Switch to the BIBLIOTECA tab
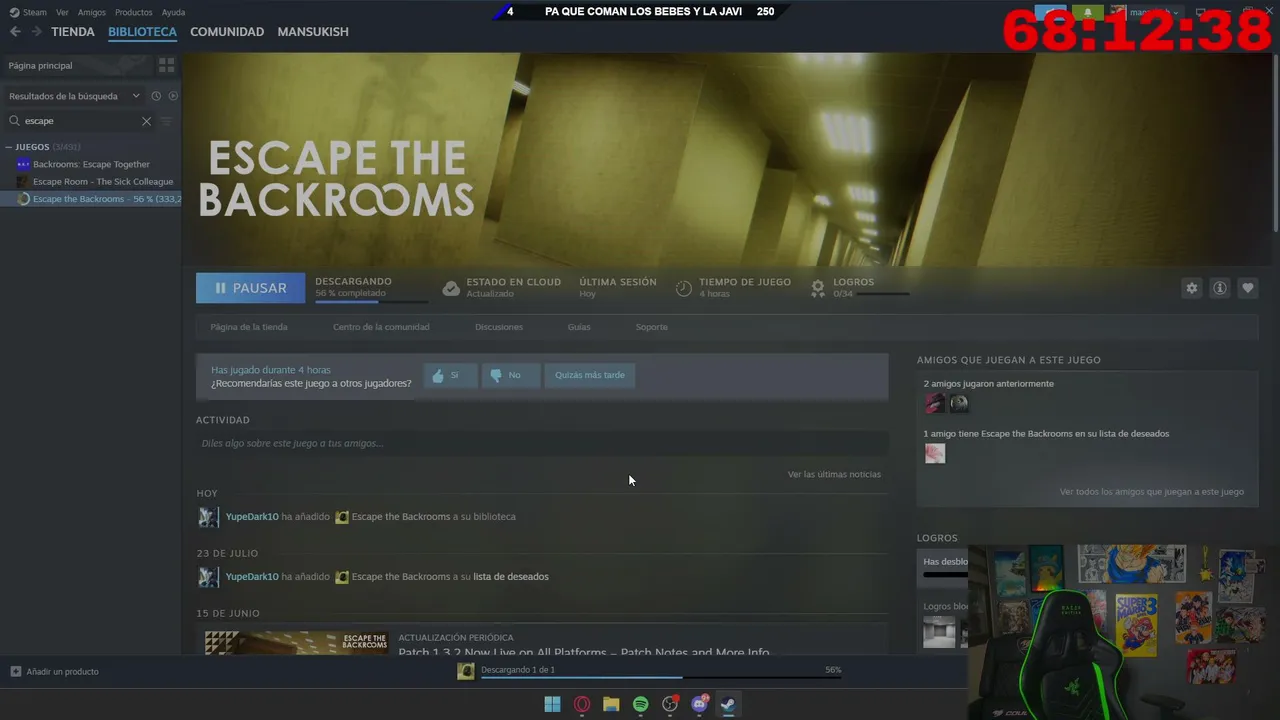 point(142,32)
